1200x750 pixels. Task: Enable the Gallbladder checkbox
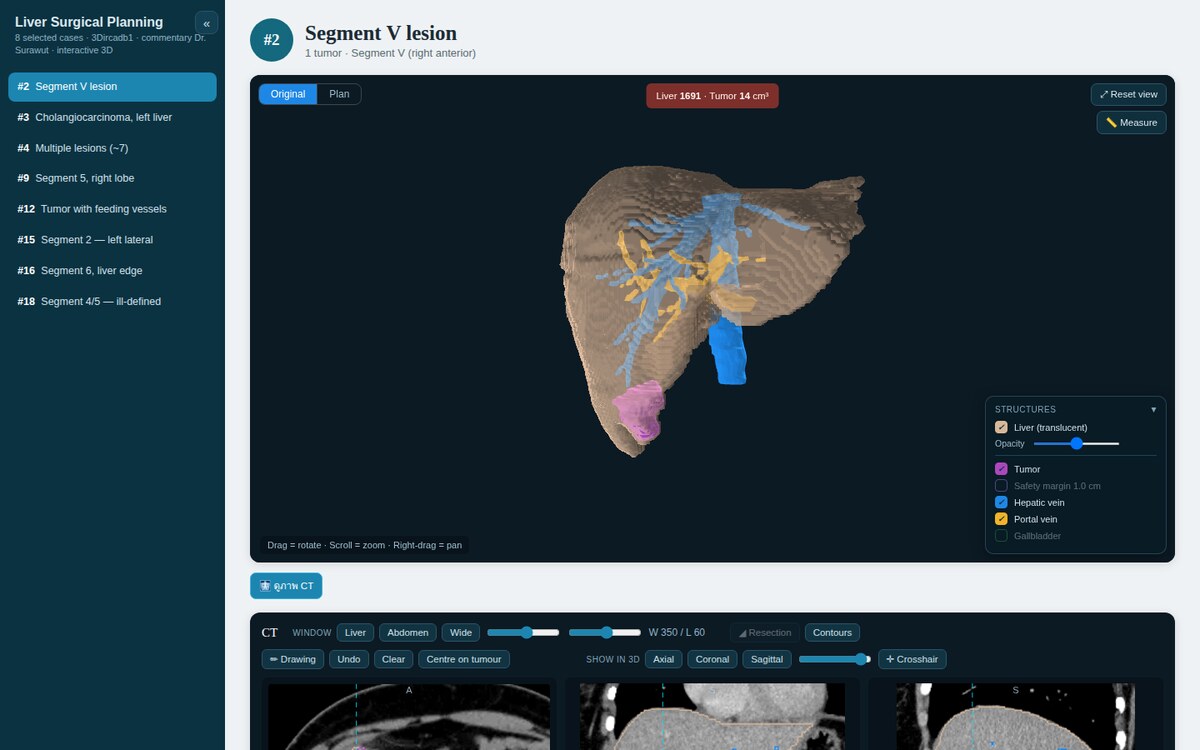pos(1001,536)
